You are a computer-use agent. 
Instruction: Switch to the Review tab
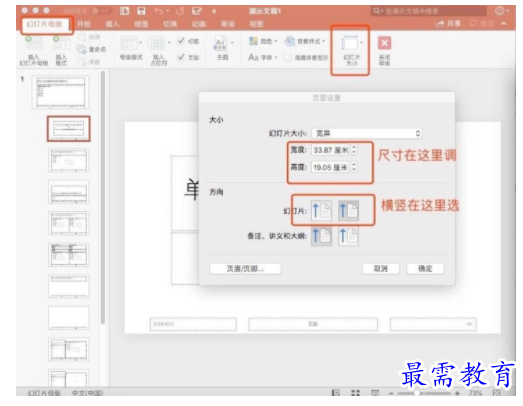tap(227, 24)
